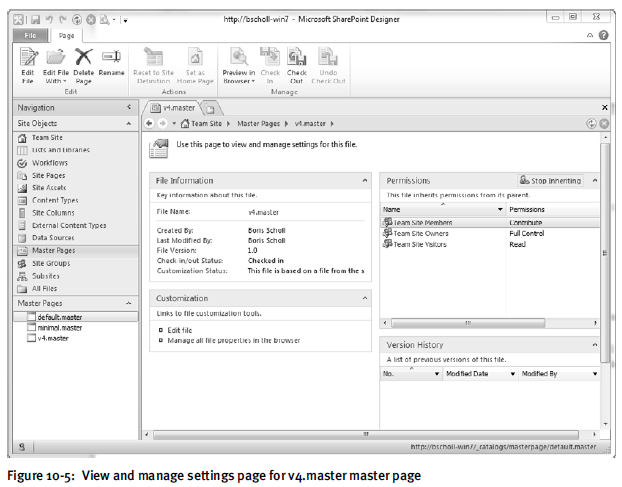Image resolution: width=622 pixels, height=487 pixels.
Task: Click the refresh icon in breadcrumb bar
Action: 591,124
